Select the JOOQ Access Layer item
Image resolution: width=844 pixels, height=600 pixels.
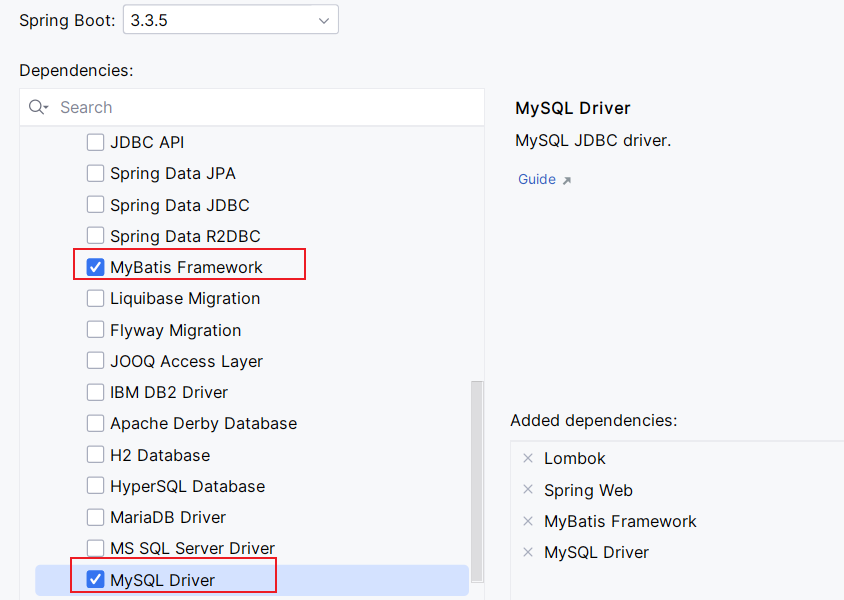(x=186, y=361)
